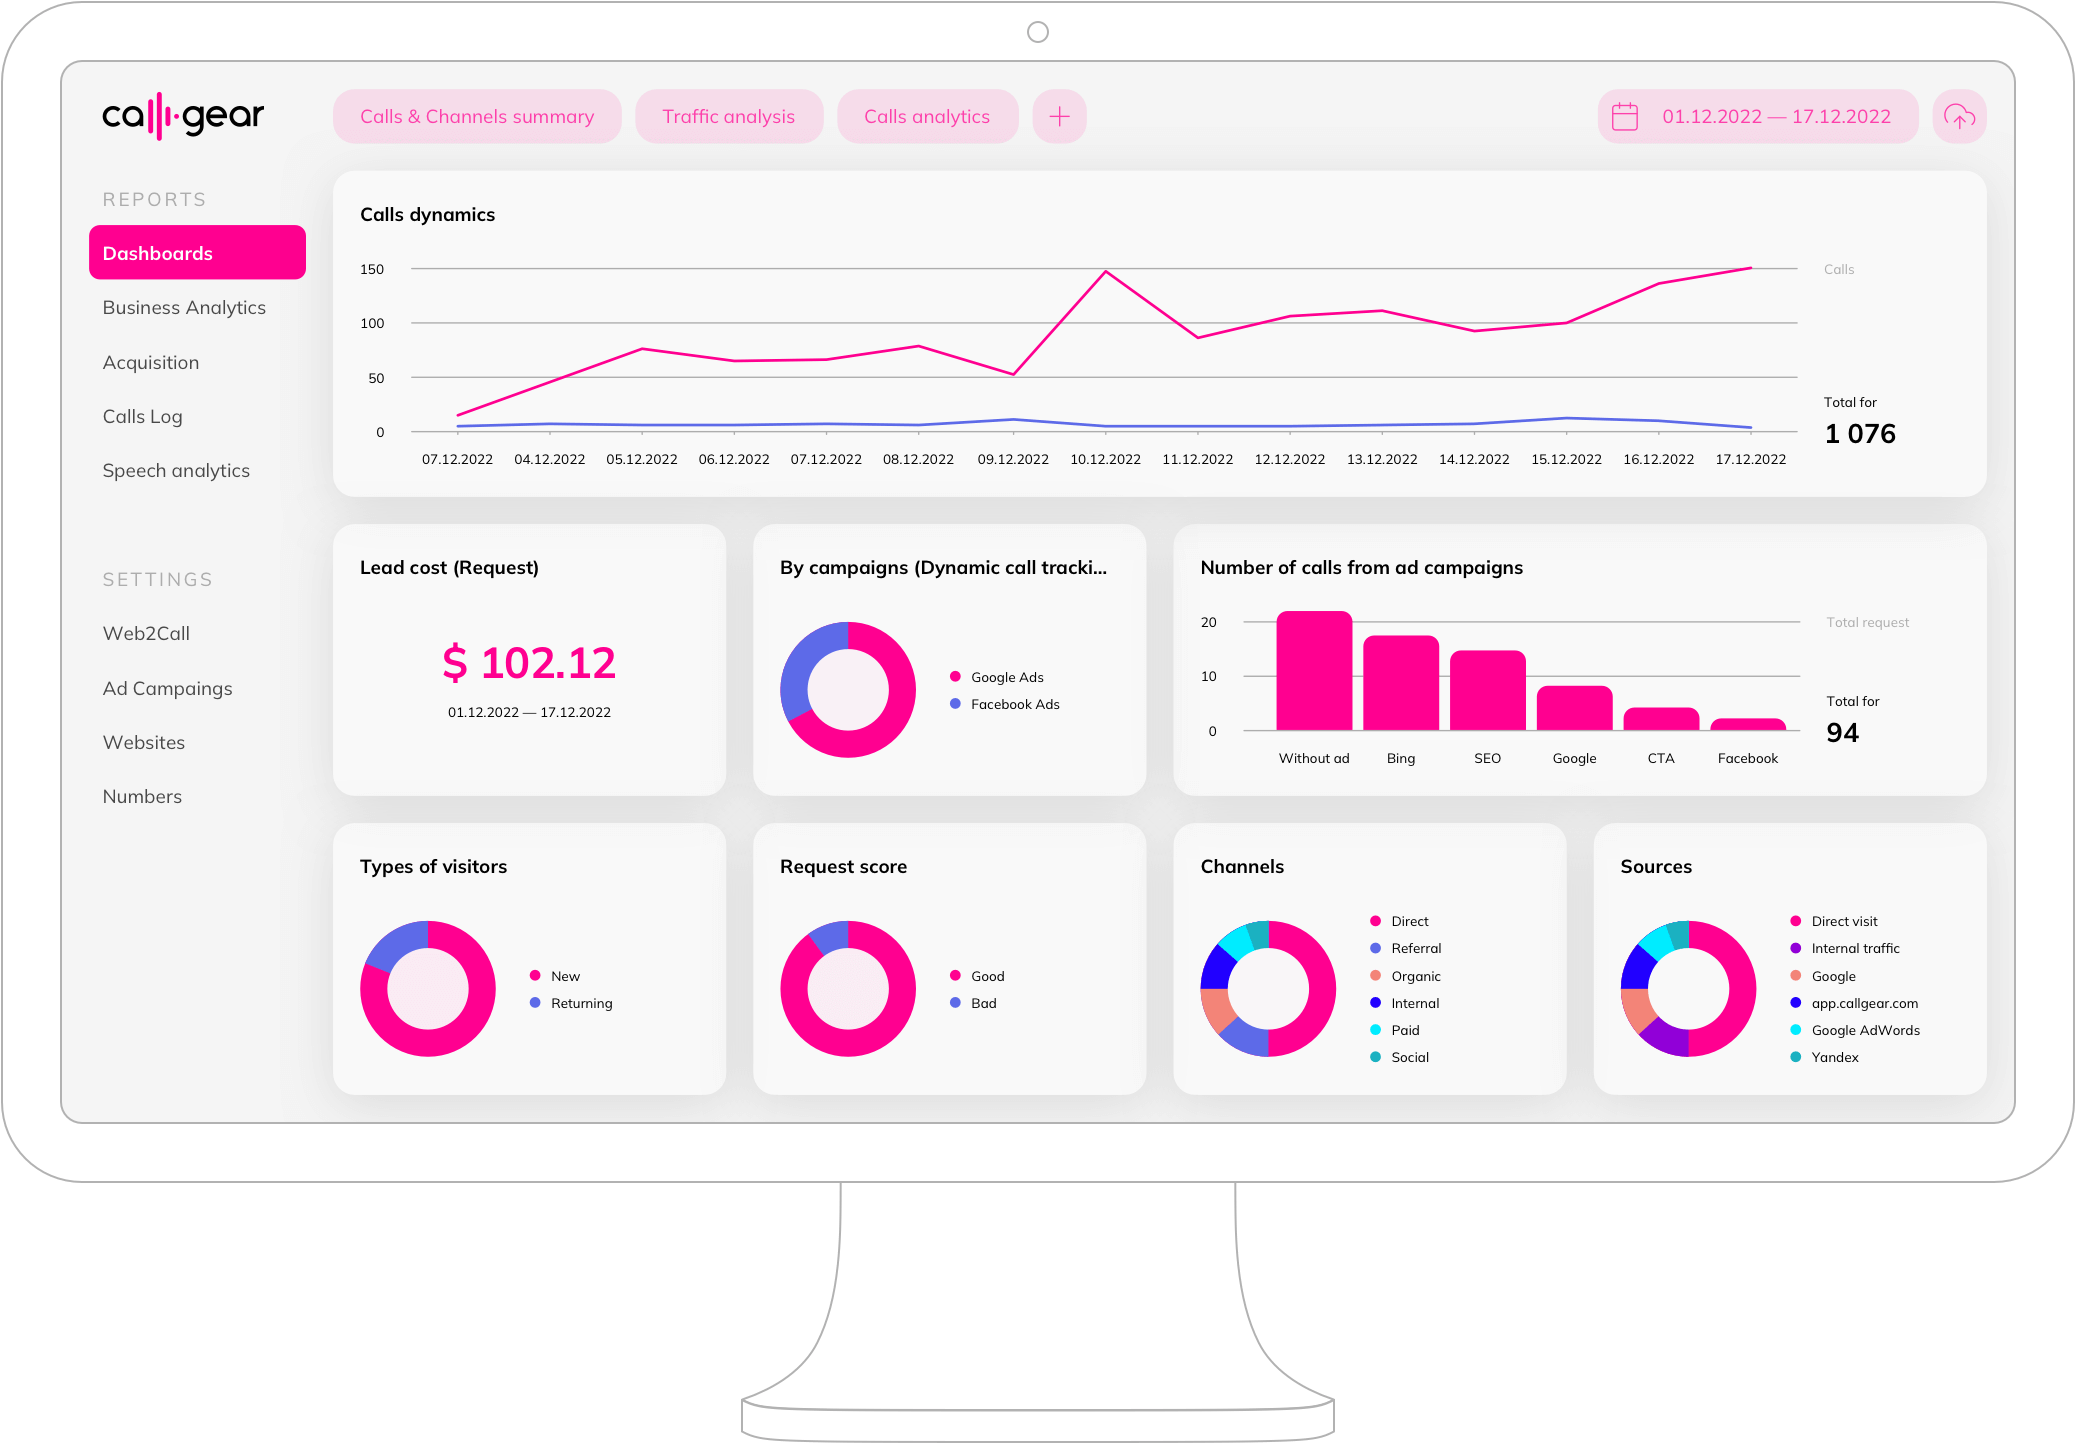2076x1444 pixels.
Task: Click the CallGear logo
Action: pyautogui.click(x=183, y=117)
